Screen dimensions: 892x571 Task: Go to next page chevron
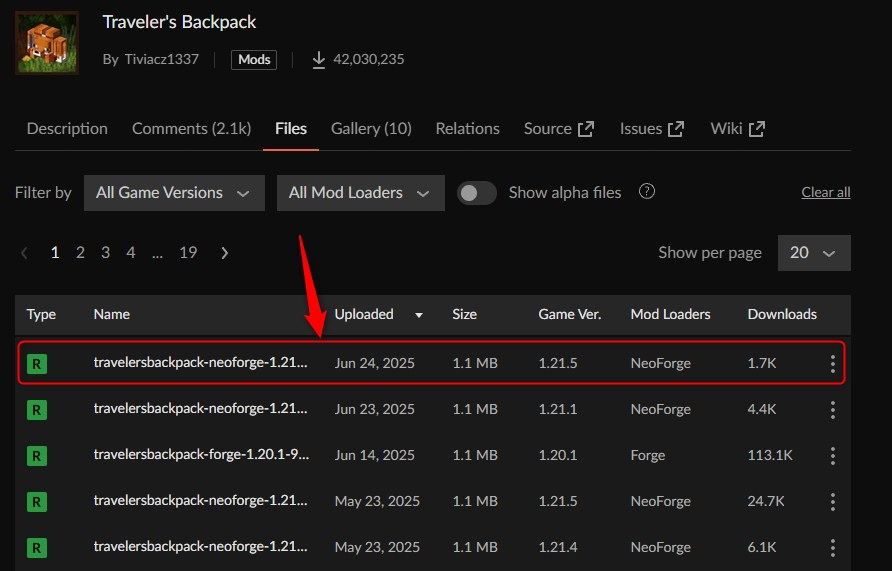coord(225,253)
